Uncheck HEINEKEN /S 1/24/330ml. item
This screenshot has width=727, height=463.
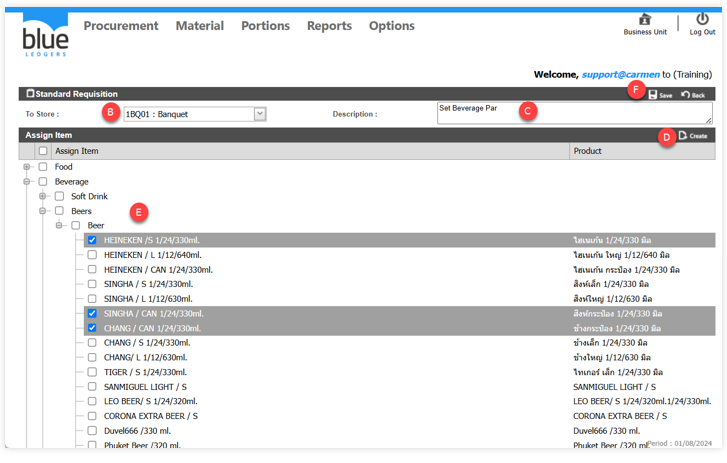pyautogui.click(x=92, y=240)
